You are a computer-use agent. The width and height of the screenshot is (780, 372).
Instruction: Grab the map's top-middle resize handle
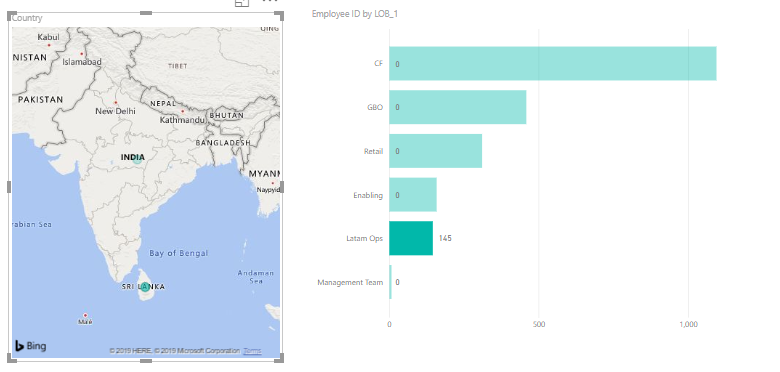click(146, 13)
